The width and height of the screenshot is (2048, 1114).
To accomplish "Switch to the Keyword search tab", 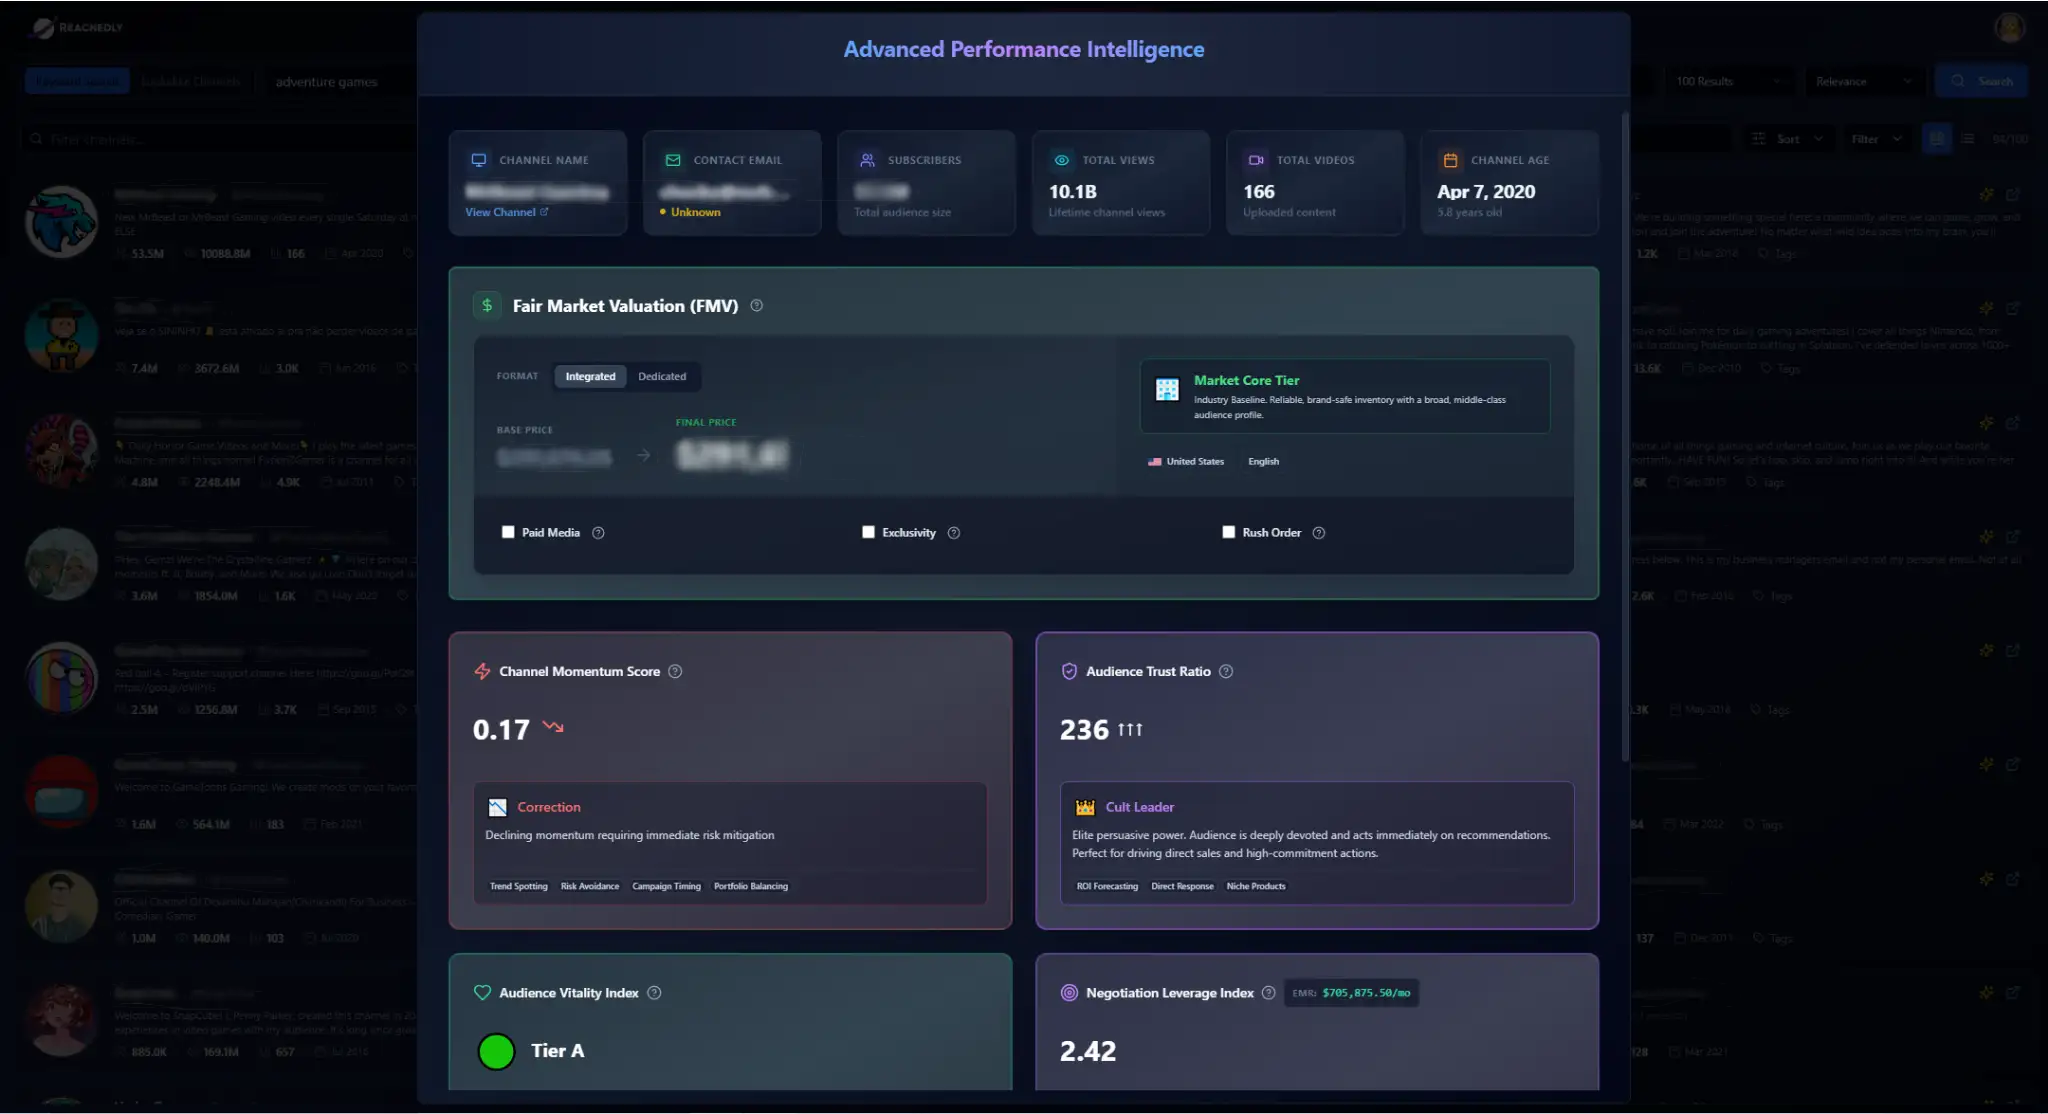I will tap(78, 82).
